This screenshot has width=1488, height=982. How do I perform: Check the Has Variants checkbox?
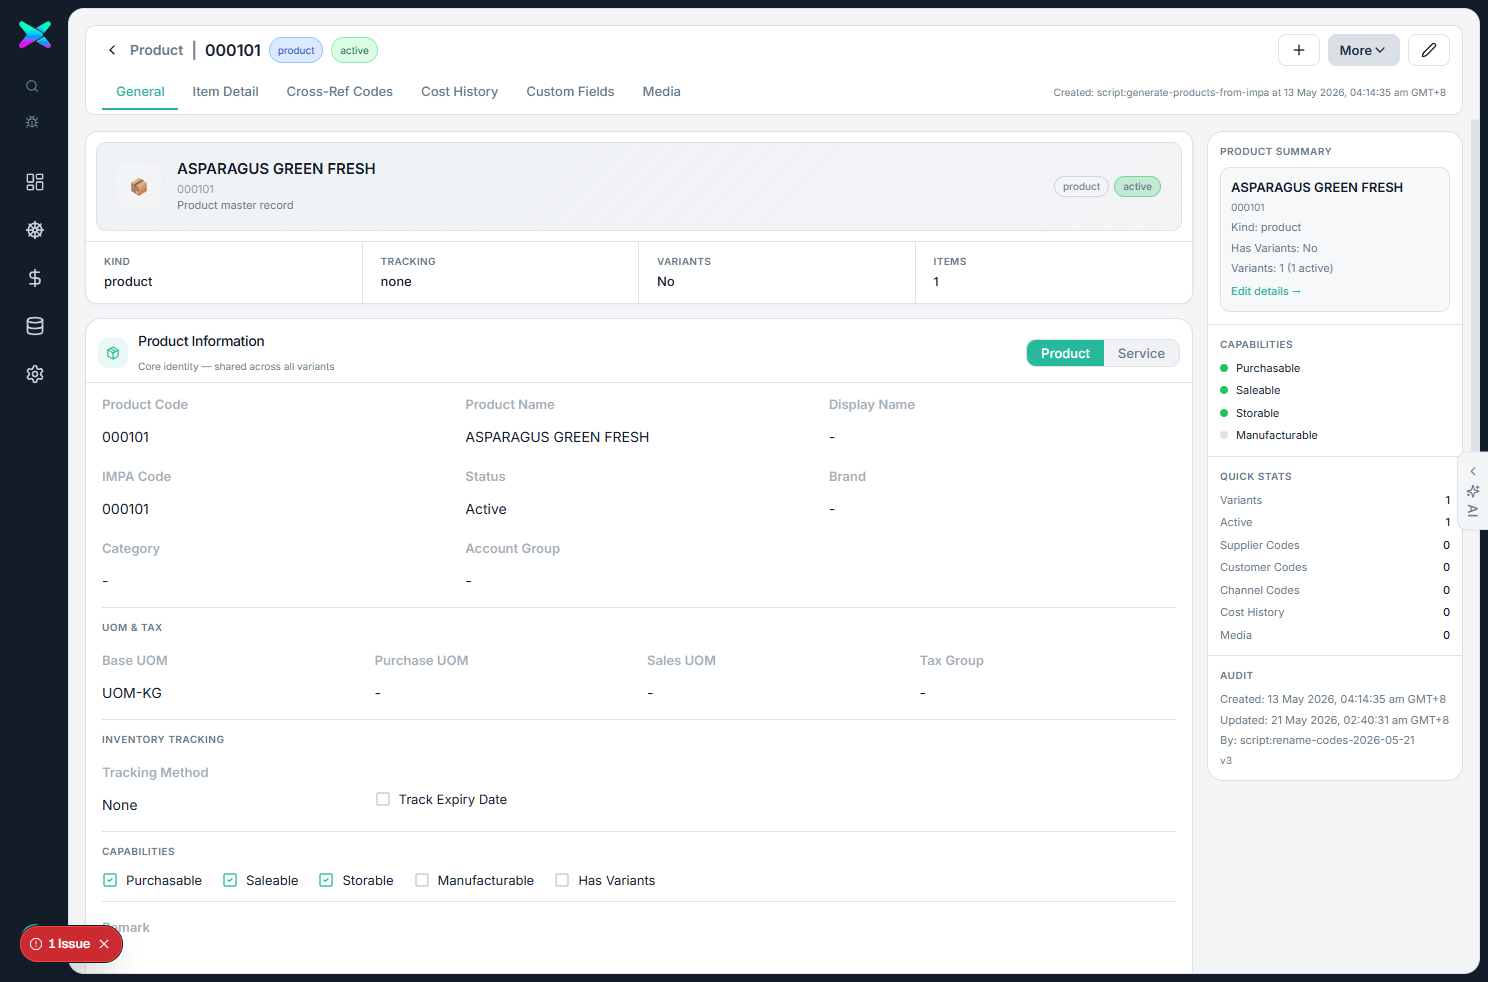(562, 880)
